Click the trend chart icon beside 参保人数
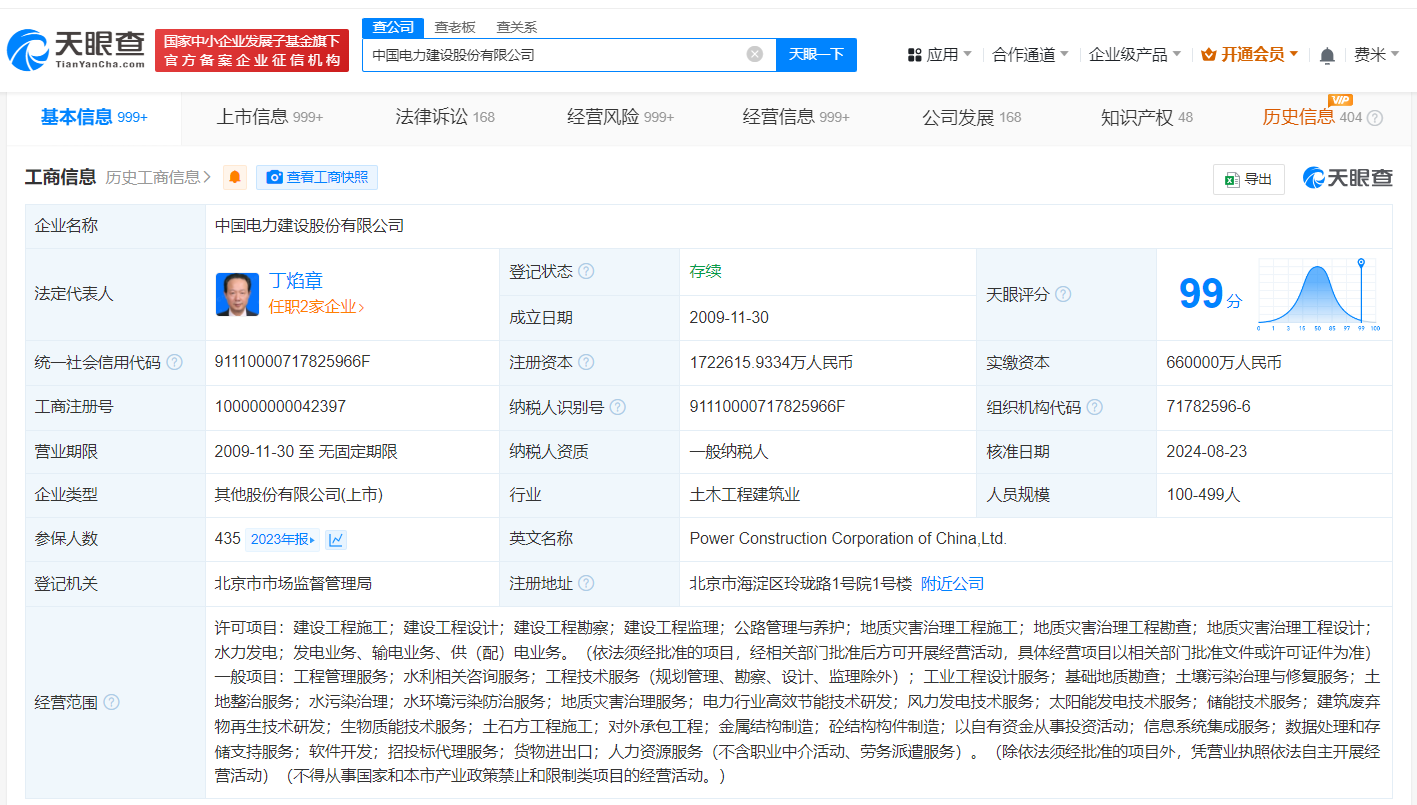1417x805 pixels. (335, 539)
